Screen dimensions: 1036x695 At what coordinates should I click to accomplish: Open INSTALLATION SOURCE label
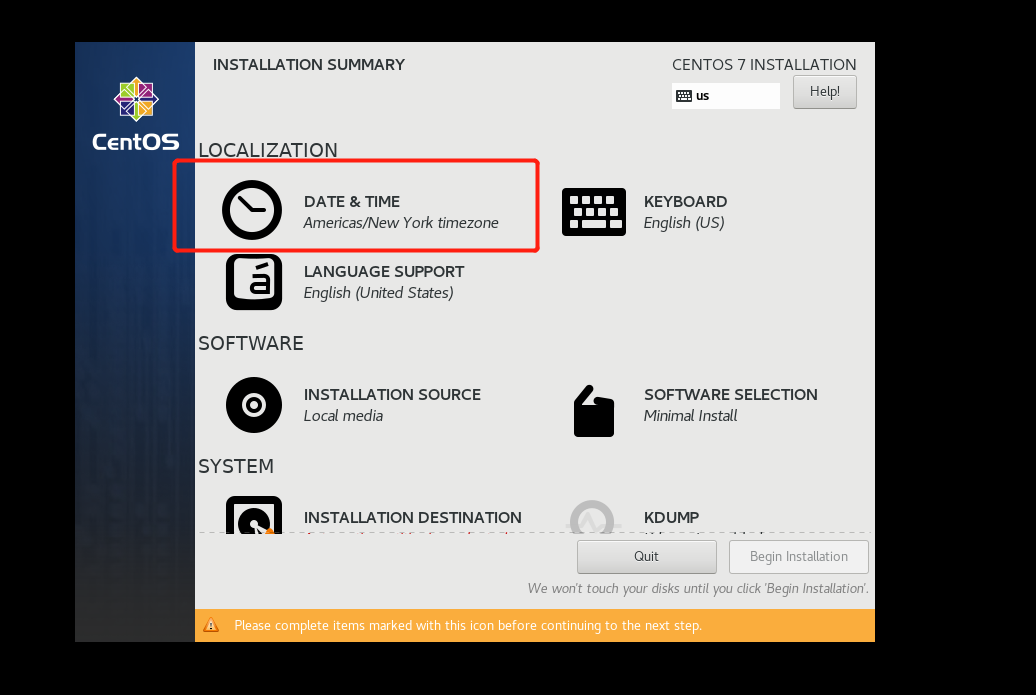(392, 394)
